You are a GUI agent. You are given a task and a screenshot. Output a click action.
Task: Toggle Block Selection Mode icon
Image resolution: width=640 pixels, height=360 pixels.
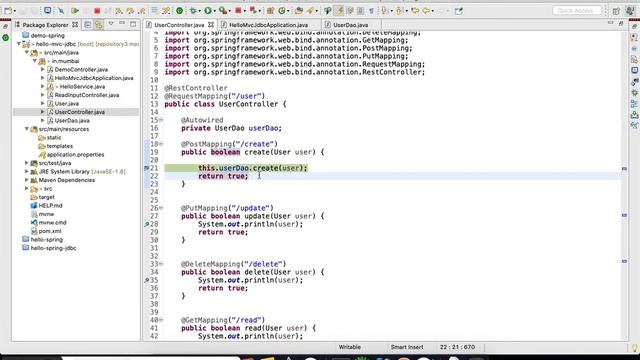[x=360, y=11]
